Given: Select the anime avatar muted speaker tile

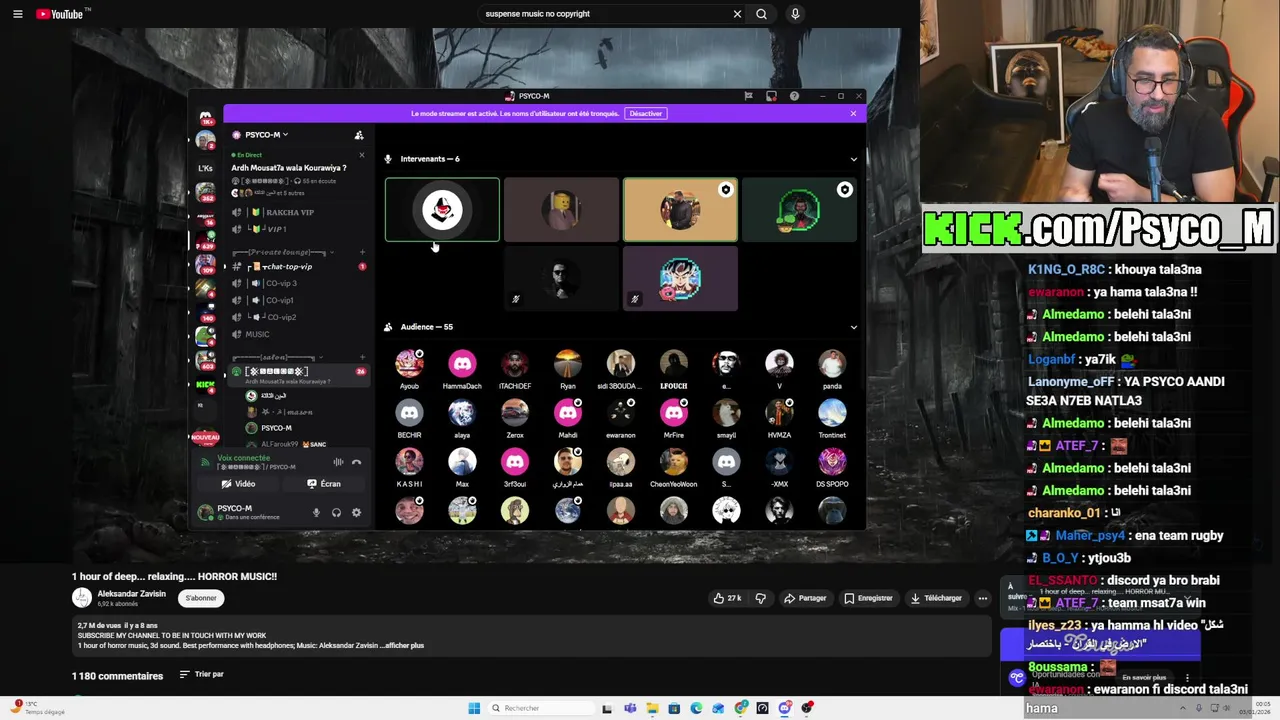Looking at the screenshot, I should pos(680,279).
